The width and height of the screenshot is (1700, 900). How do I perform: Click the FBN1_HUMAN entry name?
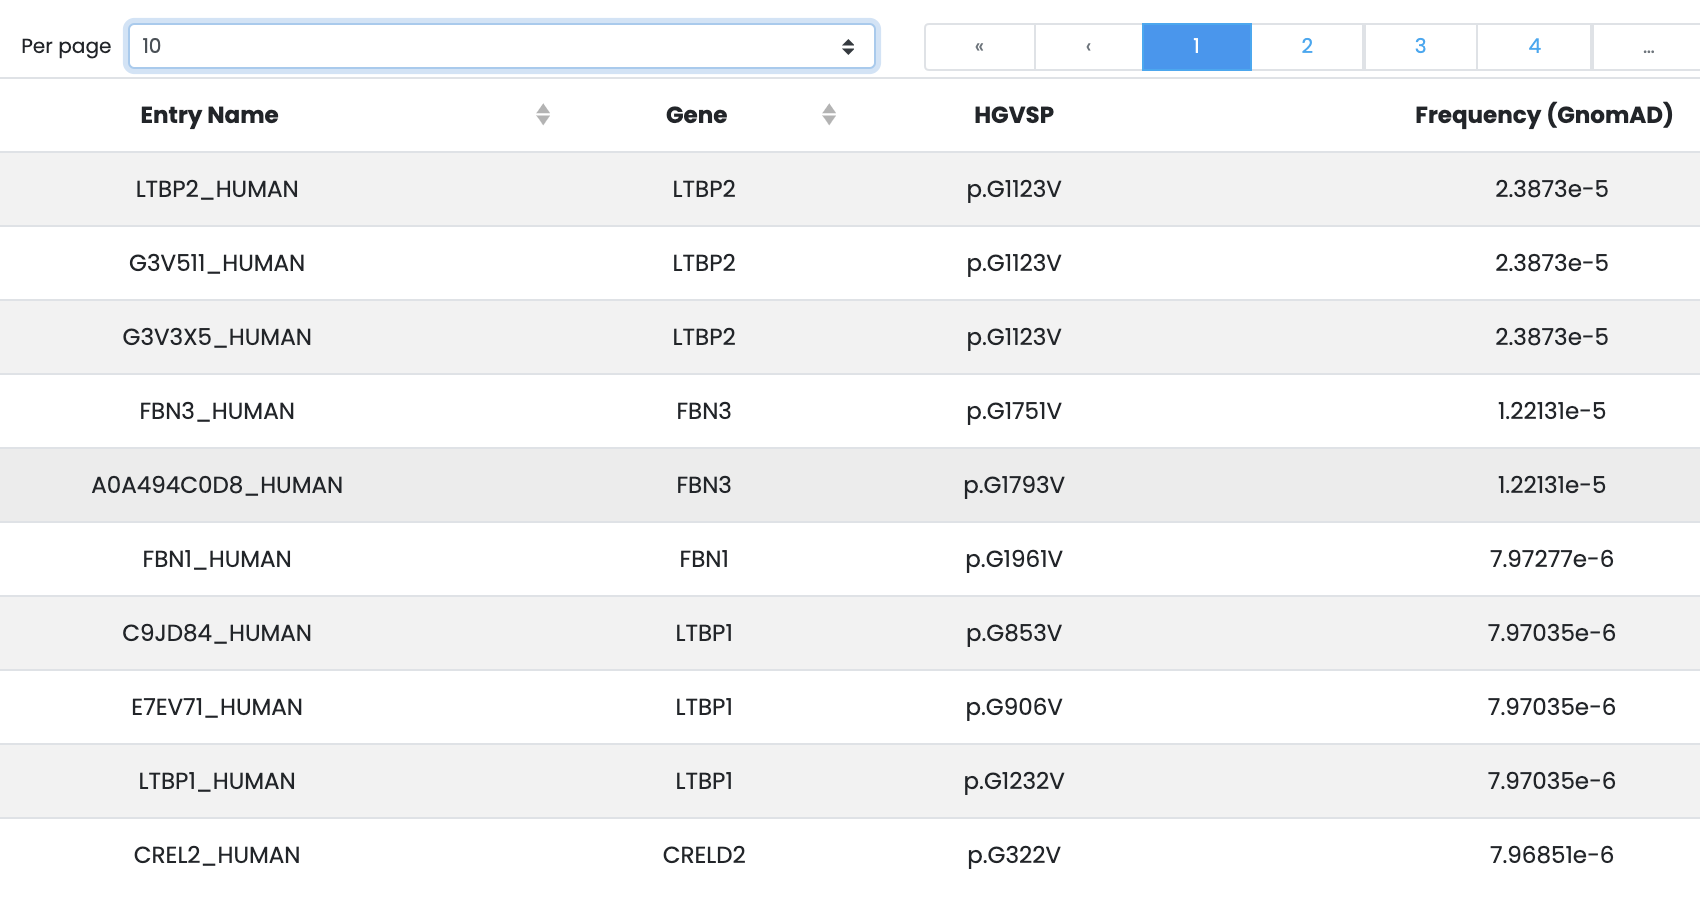[x=217, y=559]
